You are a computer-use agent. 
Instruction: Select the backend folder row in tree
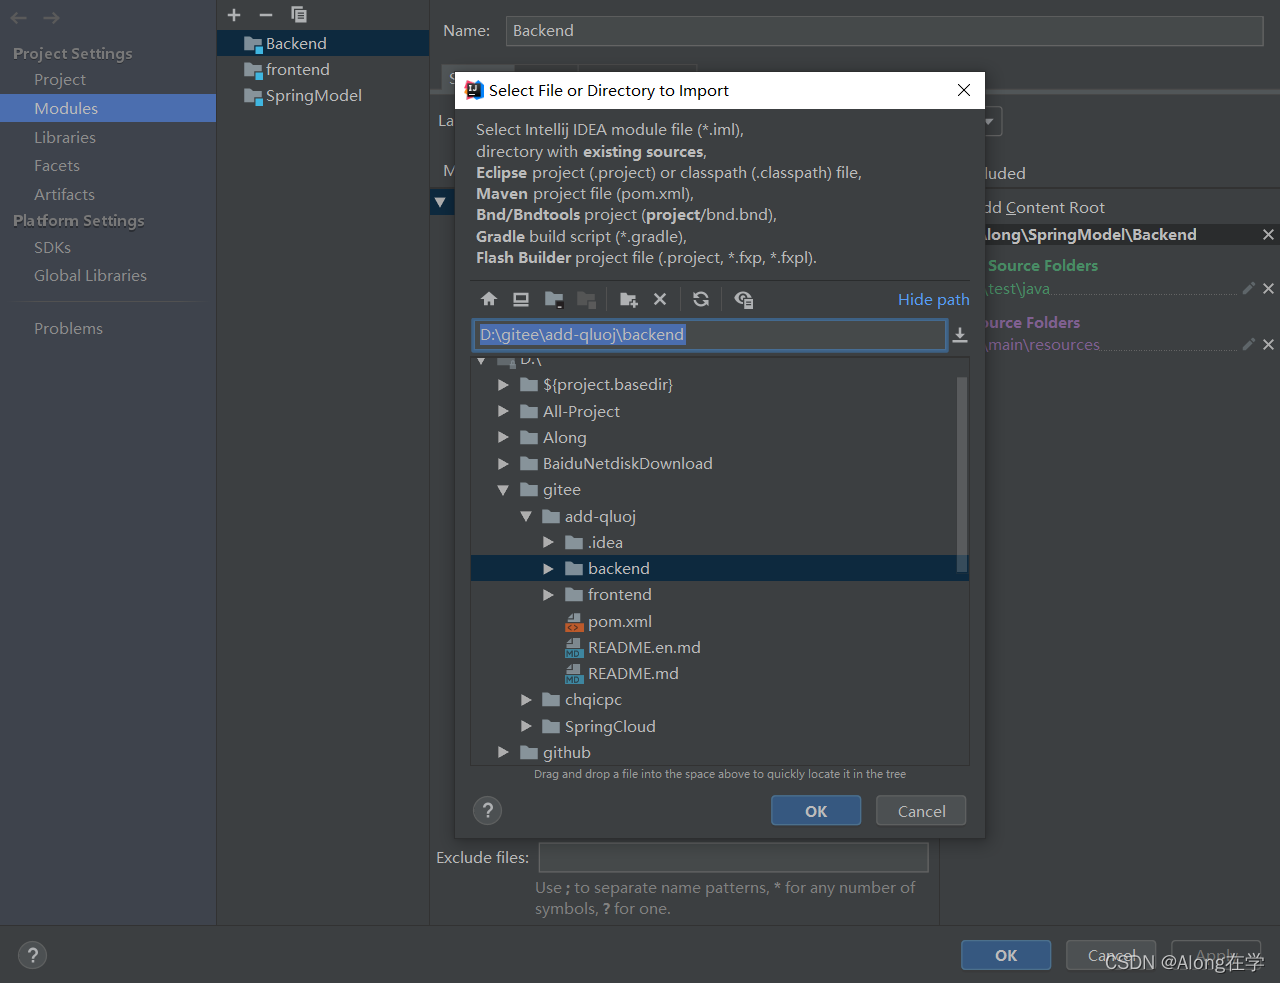tap(720, 568)
